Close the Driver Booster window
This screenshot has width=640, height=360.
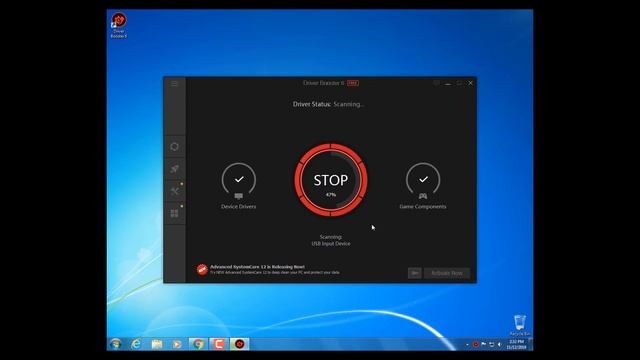[x=471, y=83]
